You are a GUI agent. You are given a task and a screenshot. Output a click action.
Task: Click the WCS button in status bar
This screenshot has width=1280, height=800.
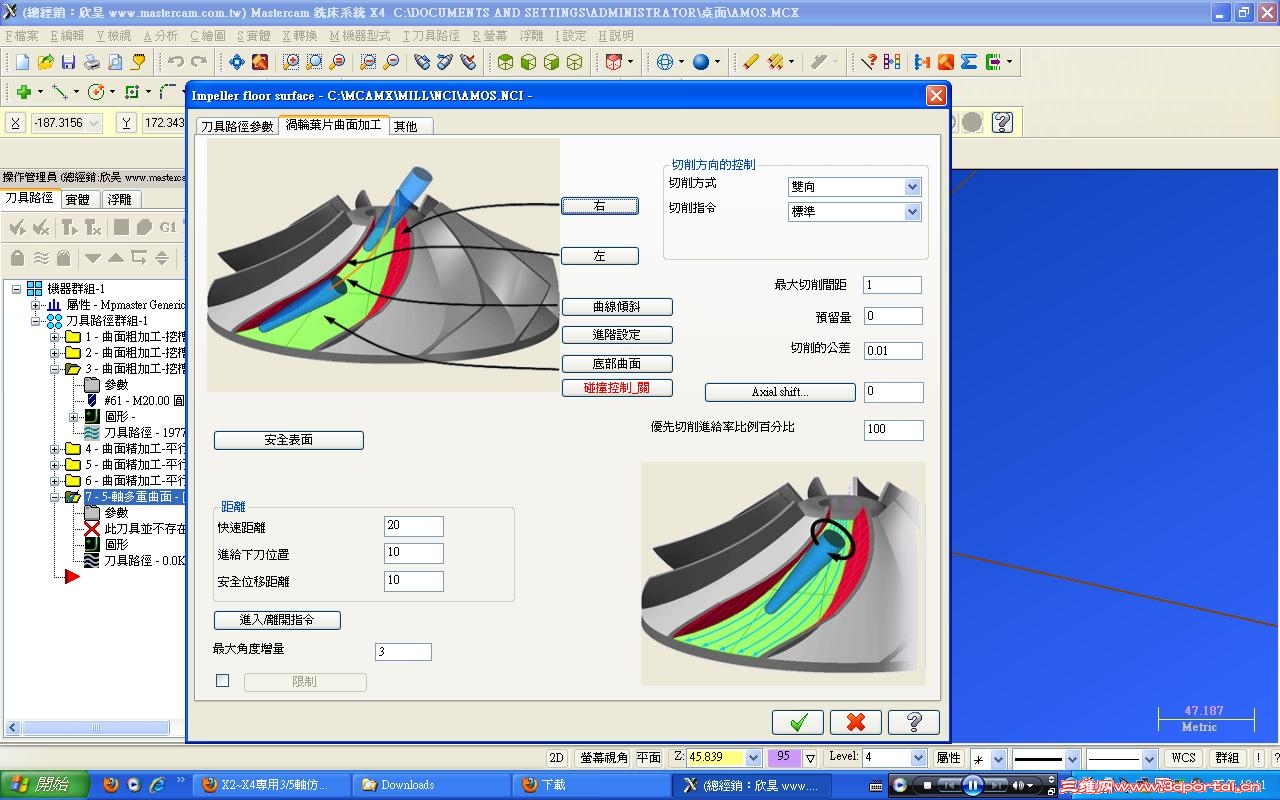point(1184,758)
